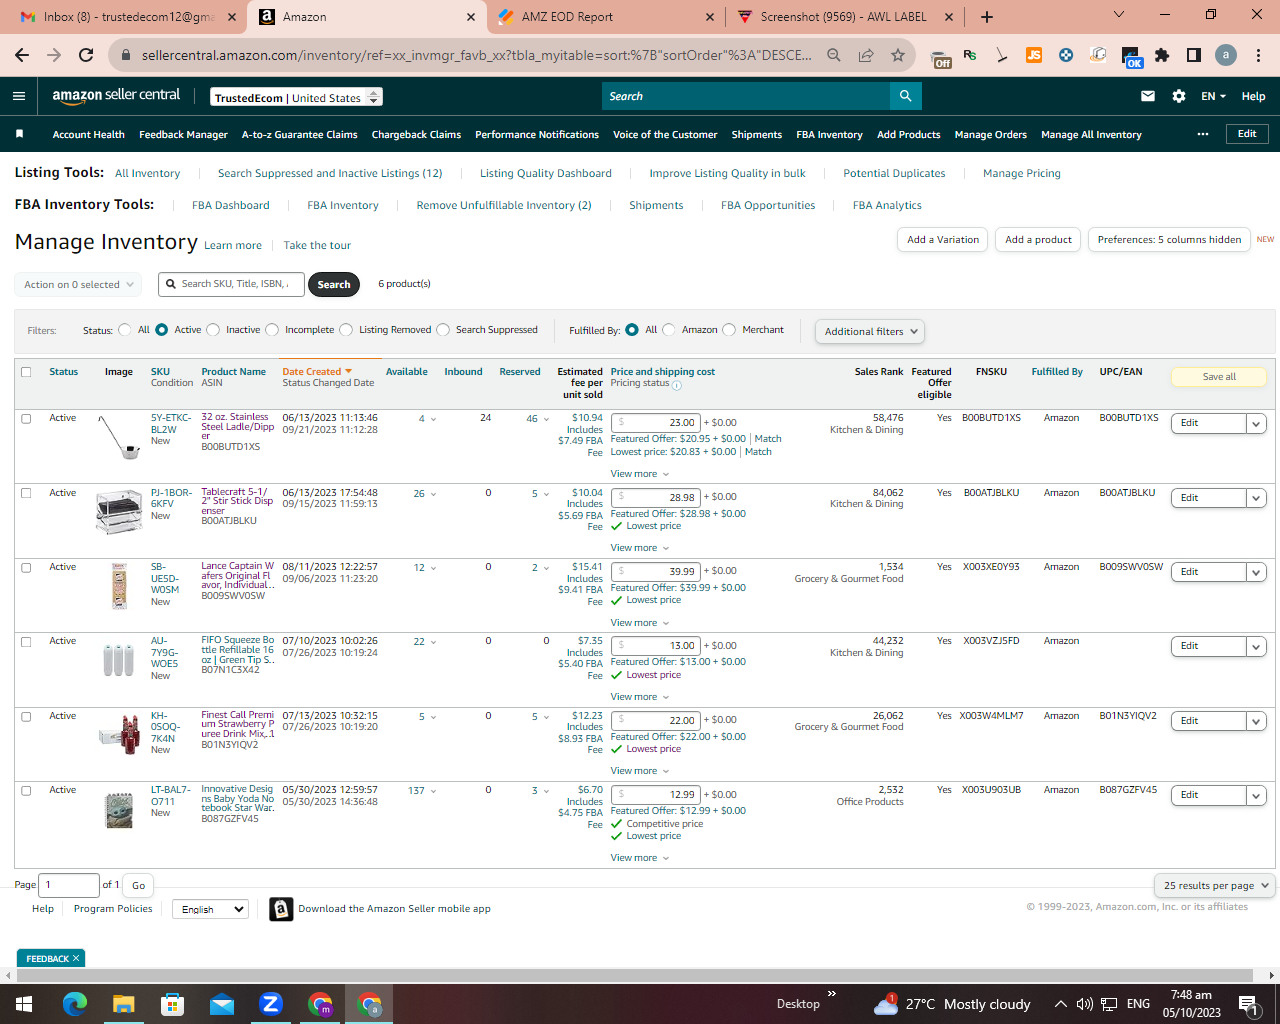Open the settings gear in Seller Central
Viewport: 1280px width, 1024px height.
[x=1179, y=96]
